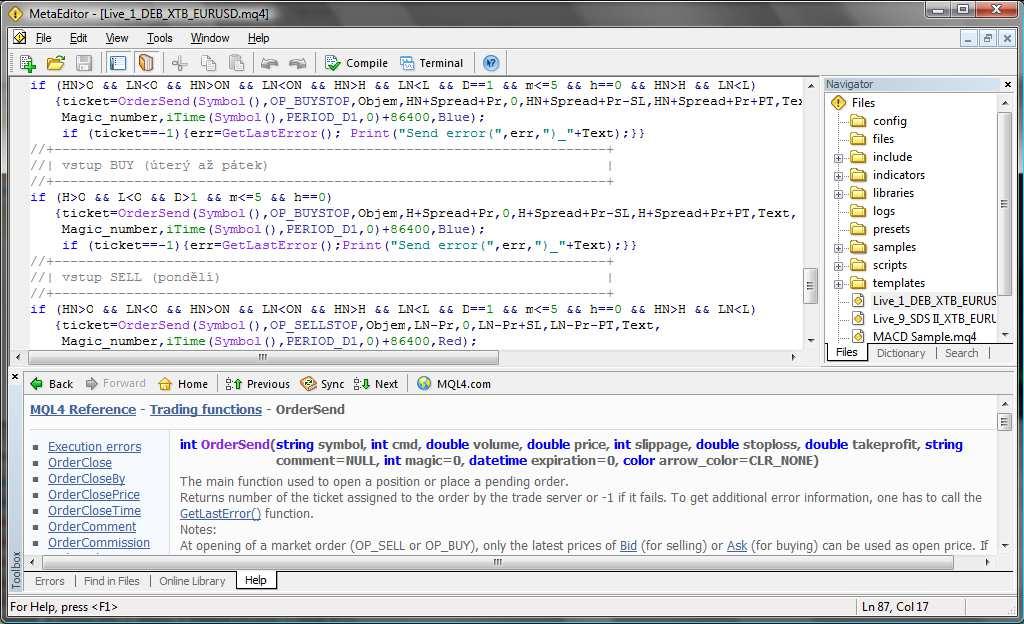Image resolution: width=1024 pixels, height=624 pixels.
Task: Open the GetLastError() function link
Action: point(220,514)
